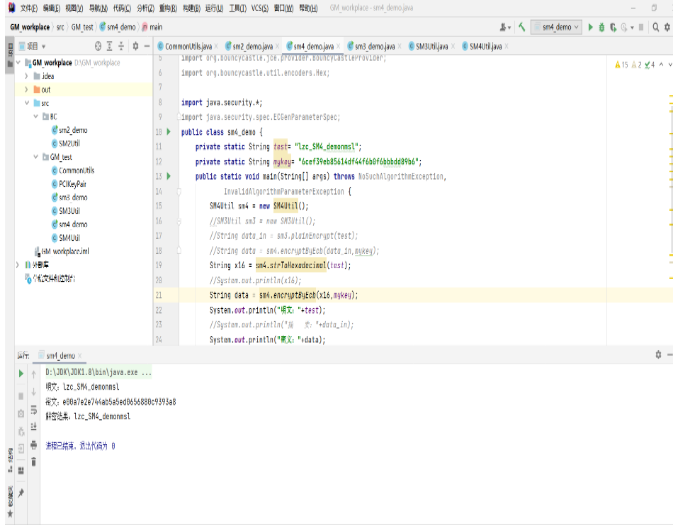Image resolution: width=673 pixels, height=525 pixels.
Task: Collapse the GM_workplace root node
Action: 18,63
